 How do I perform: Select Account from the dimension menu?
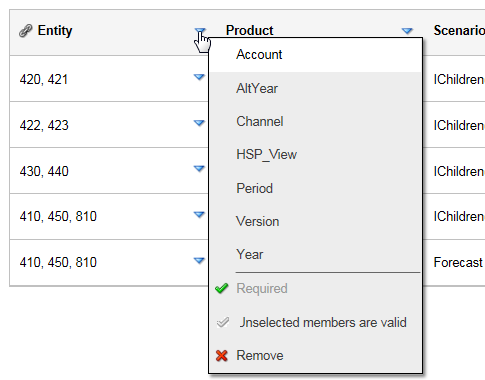[315, 55]
